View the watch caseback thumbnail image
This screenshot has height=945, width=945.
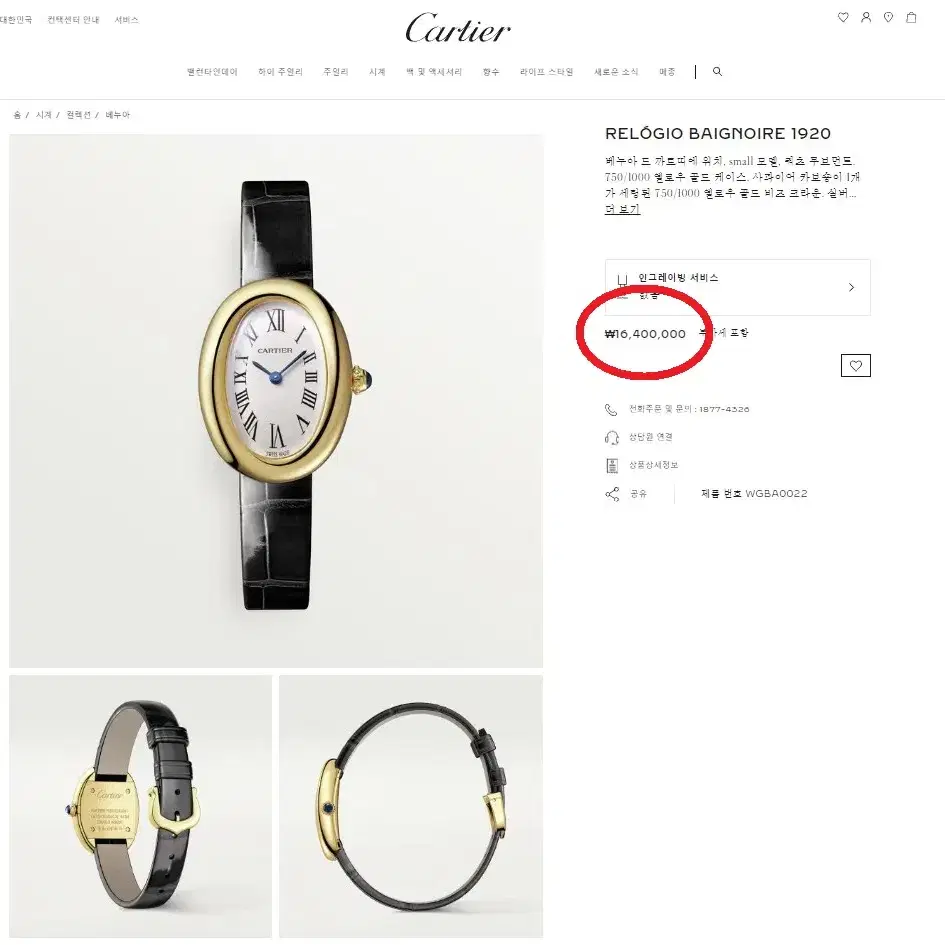(140, 806)
